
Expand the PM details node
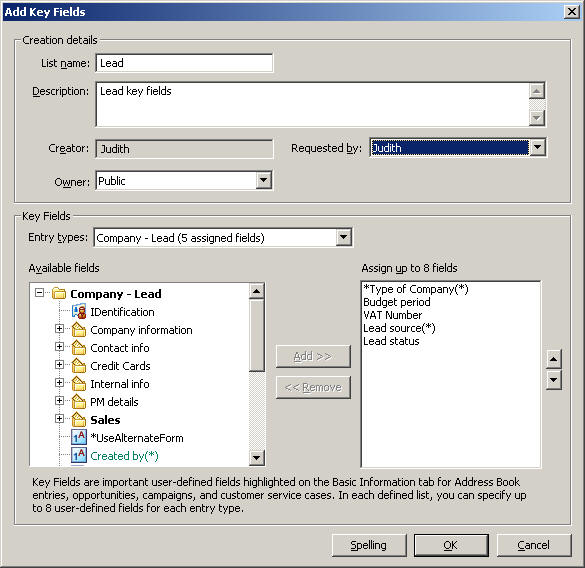[x=59, y=400]
